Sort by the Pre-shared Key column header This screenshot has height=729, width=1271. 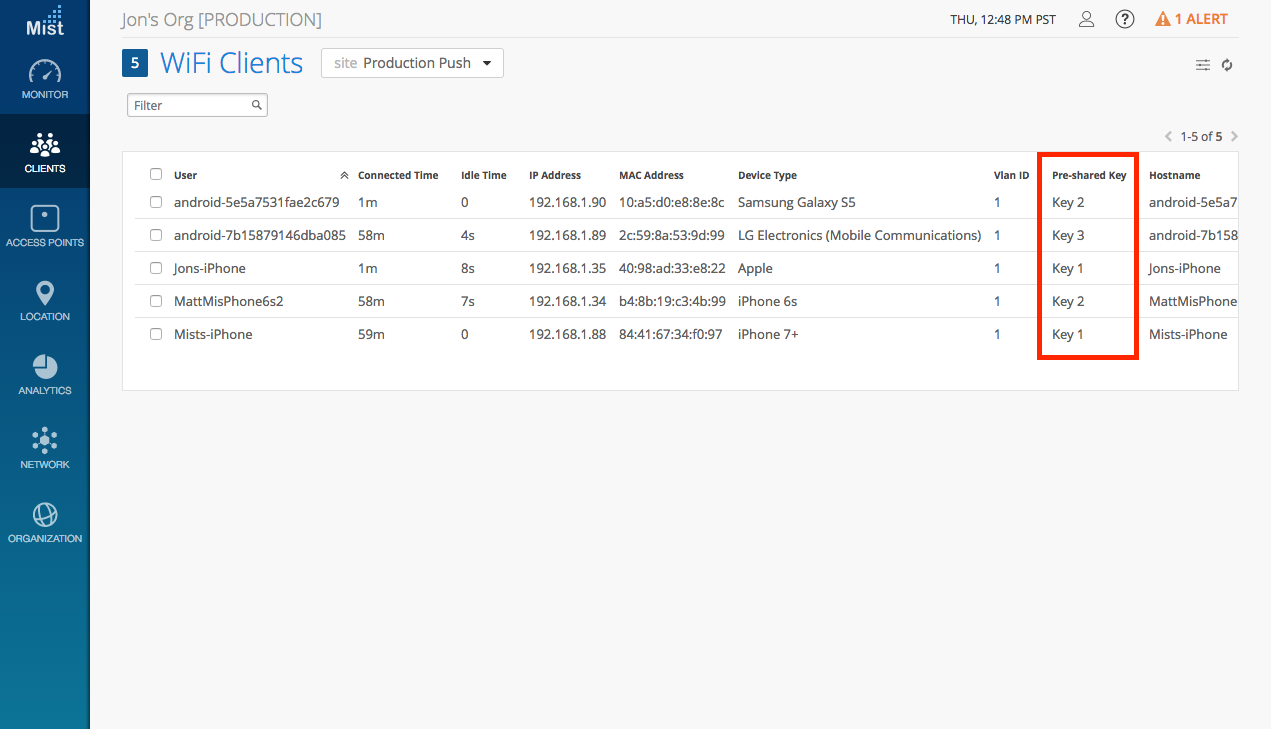pos(1088,175)
